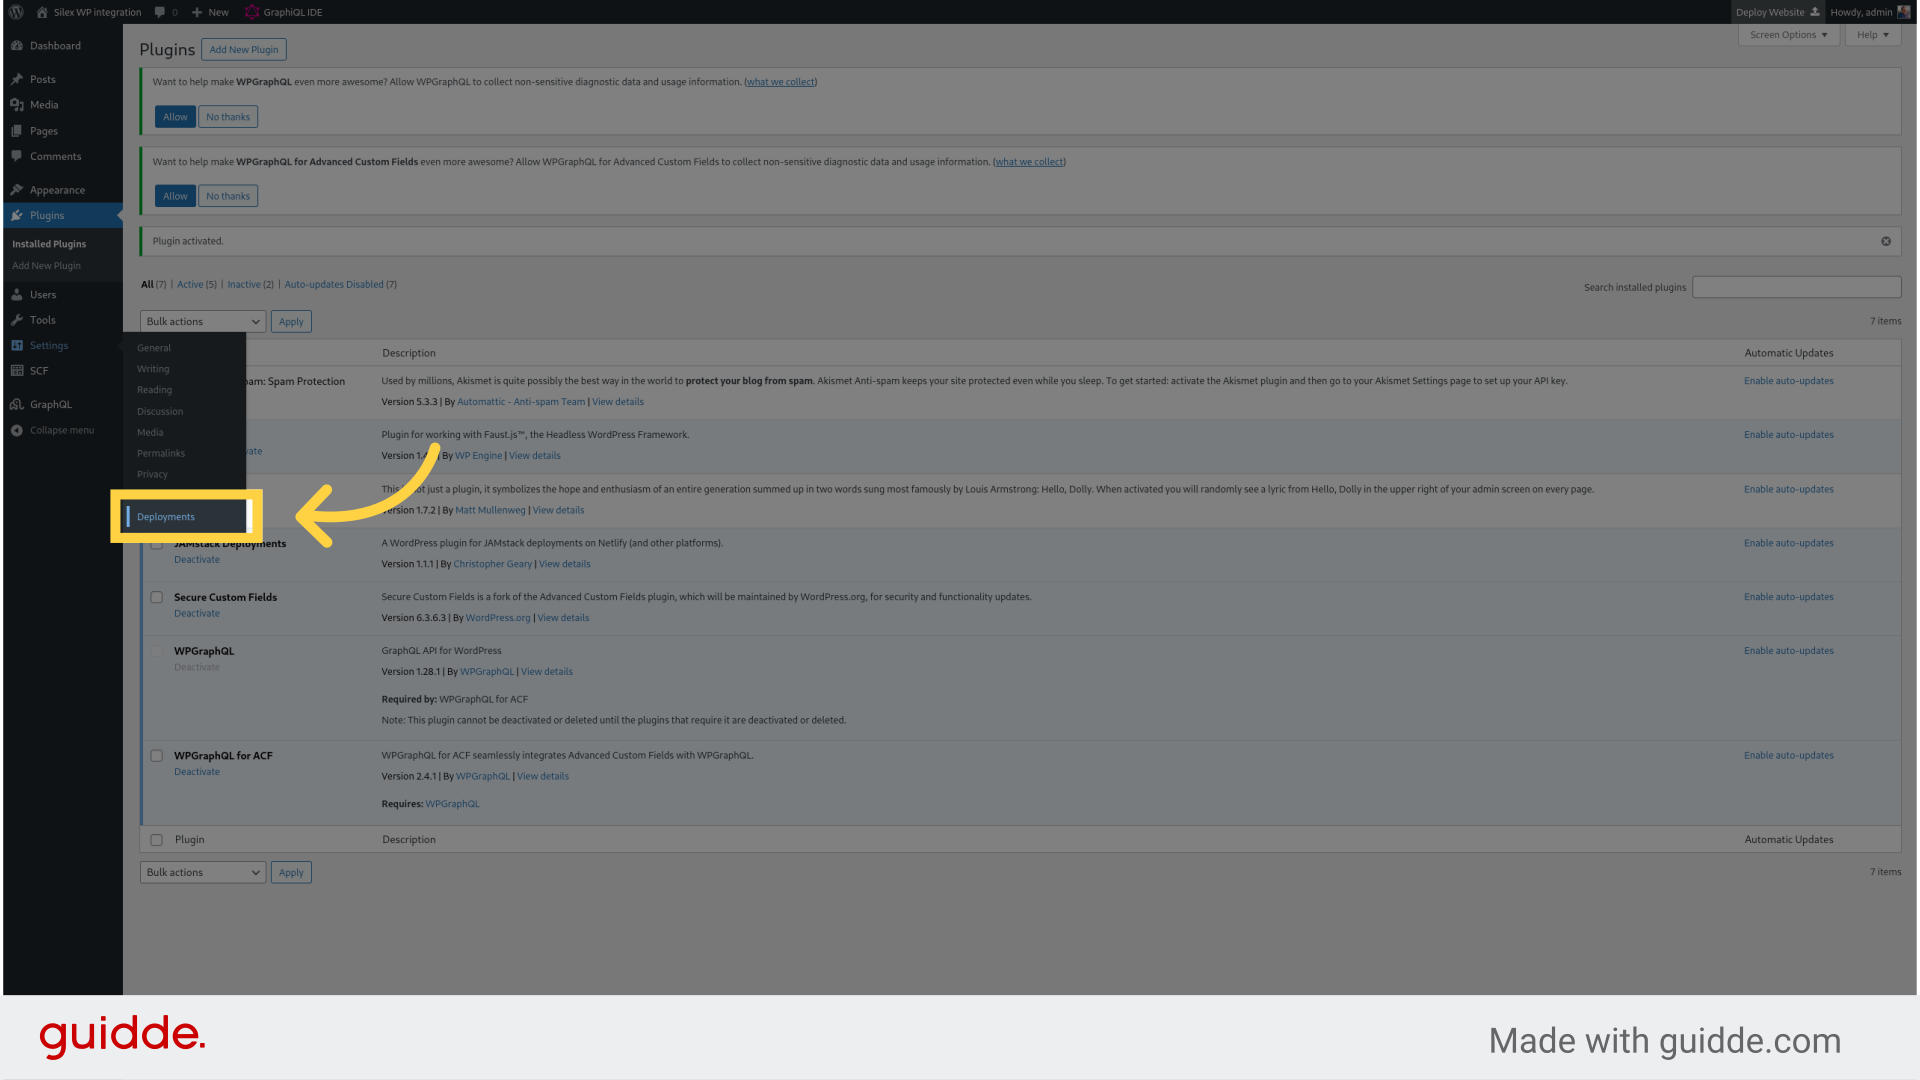
Task: Select the Bulk actions dropdown
Action: pyautogui.click(x=200, y=320)
